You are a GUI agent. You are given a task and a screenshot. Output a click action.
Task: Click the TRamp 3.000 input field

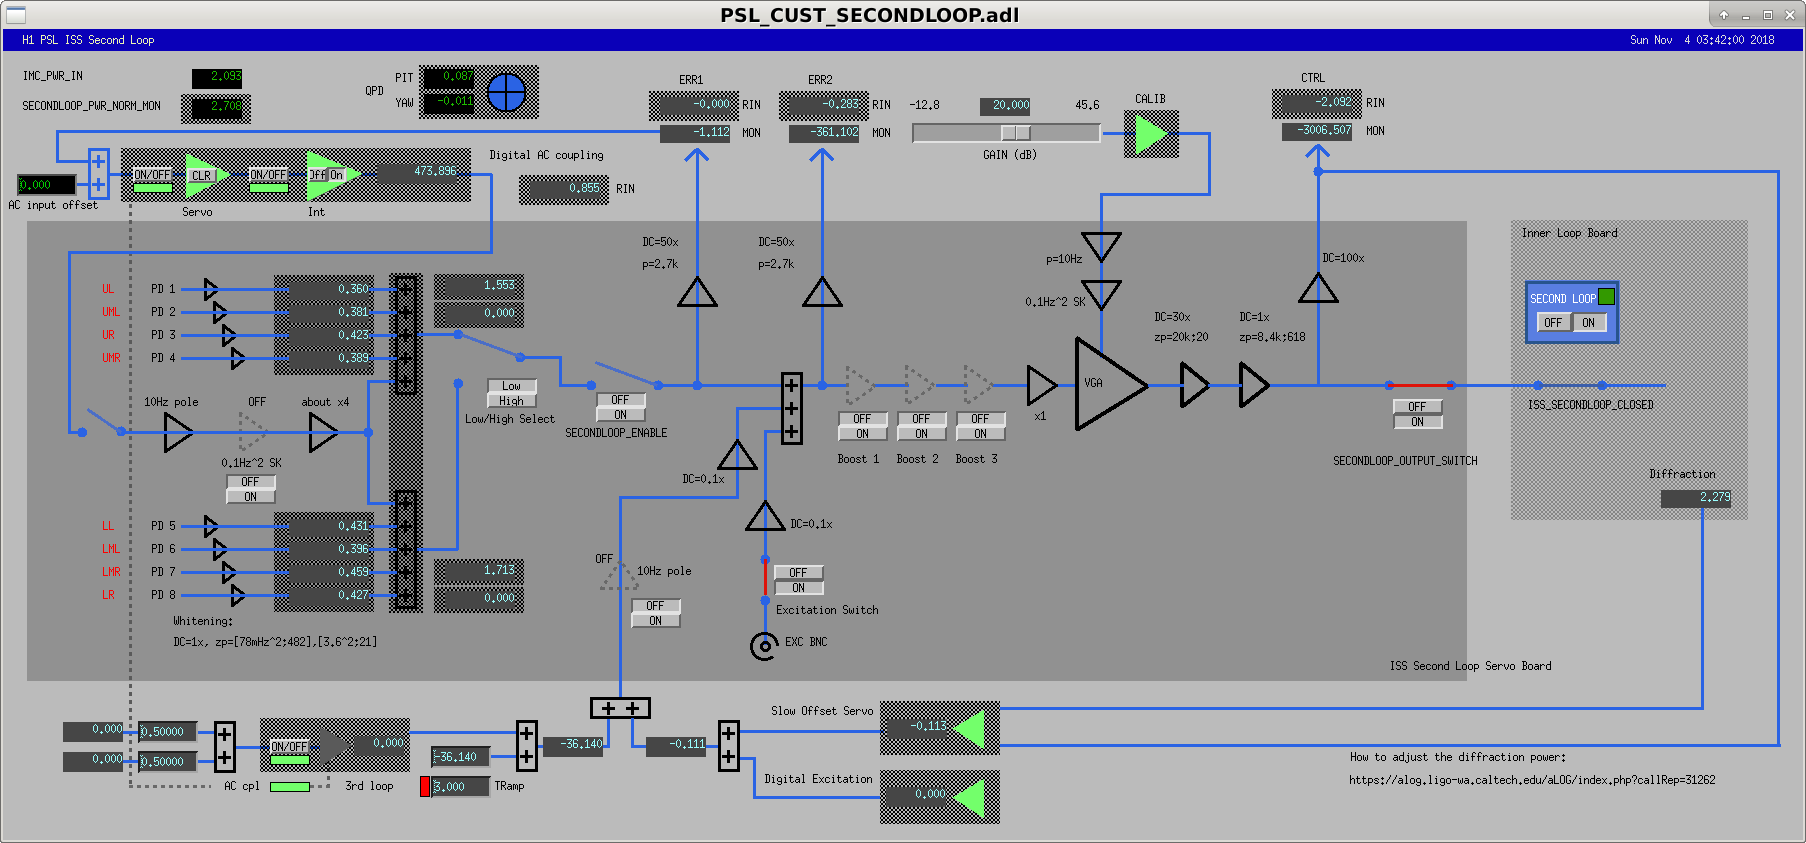(461, 787)
